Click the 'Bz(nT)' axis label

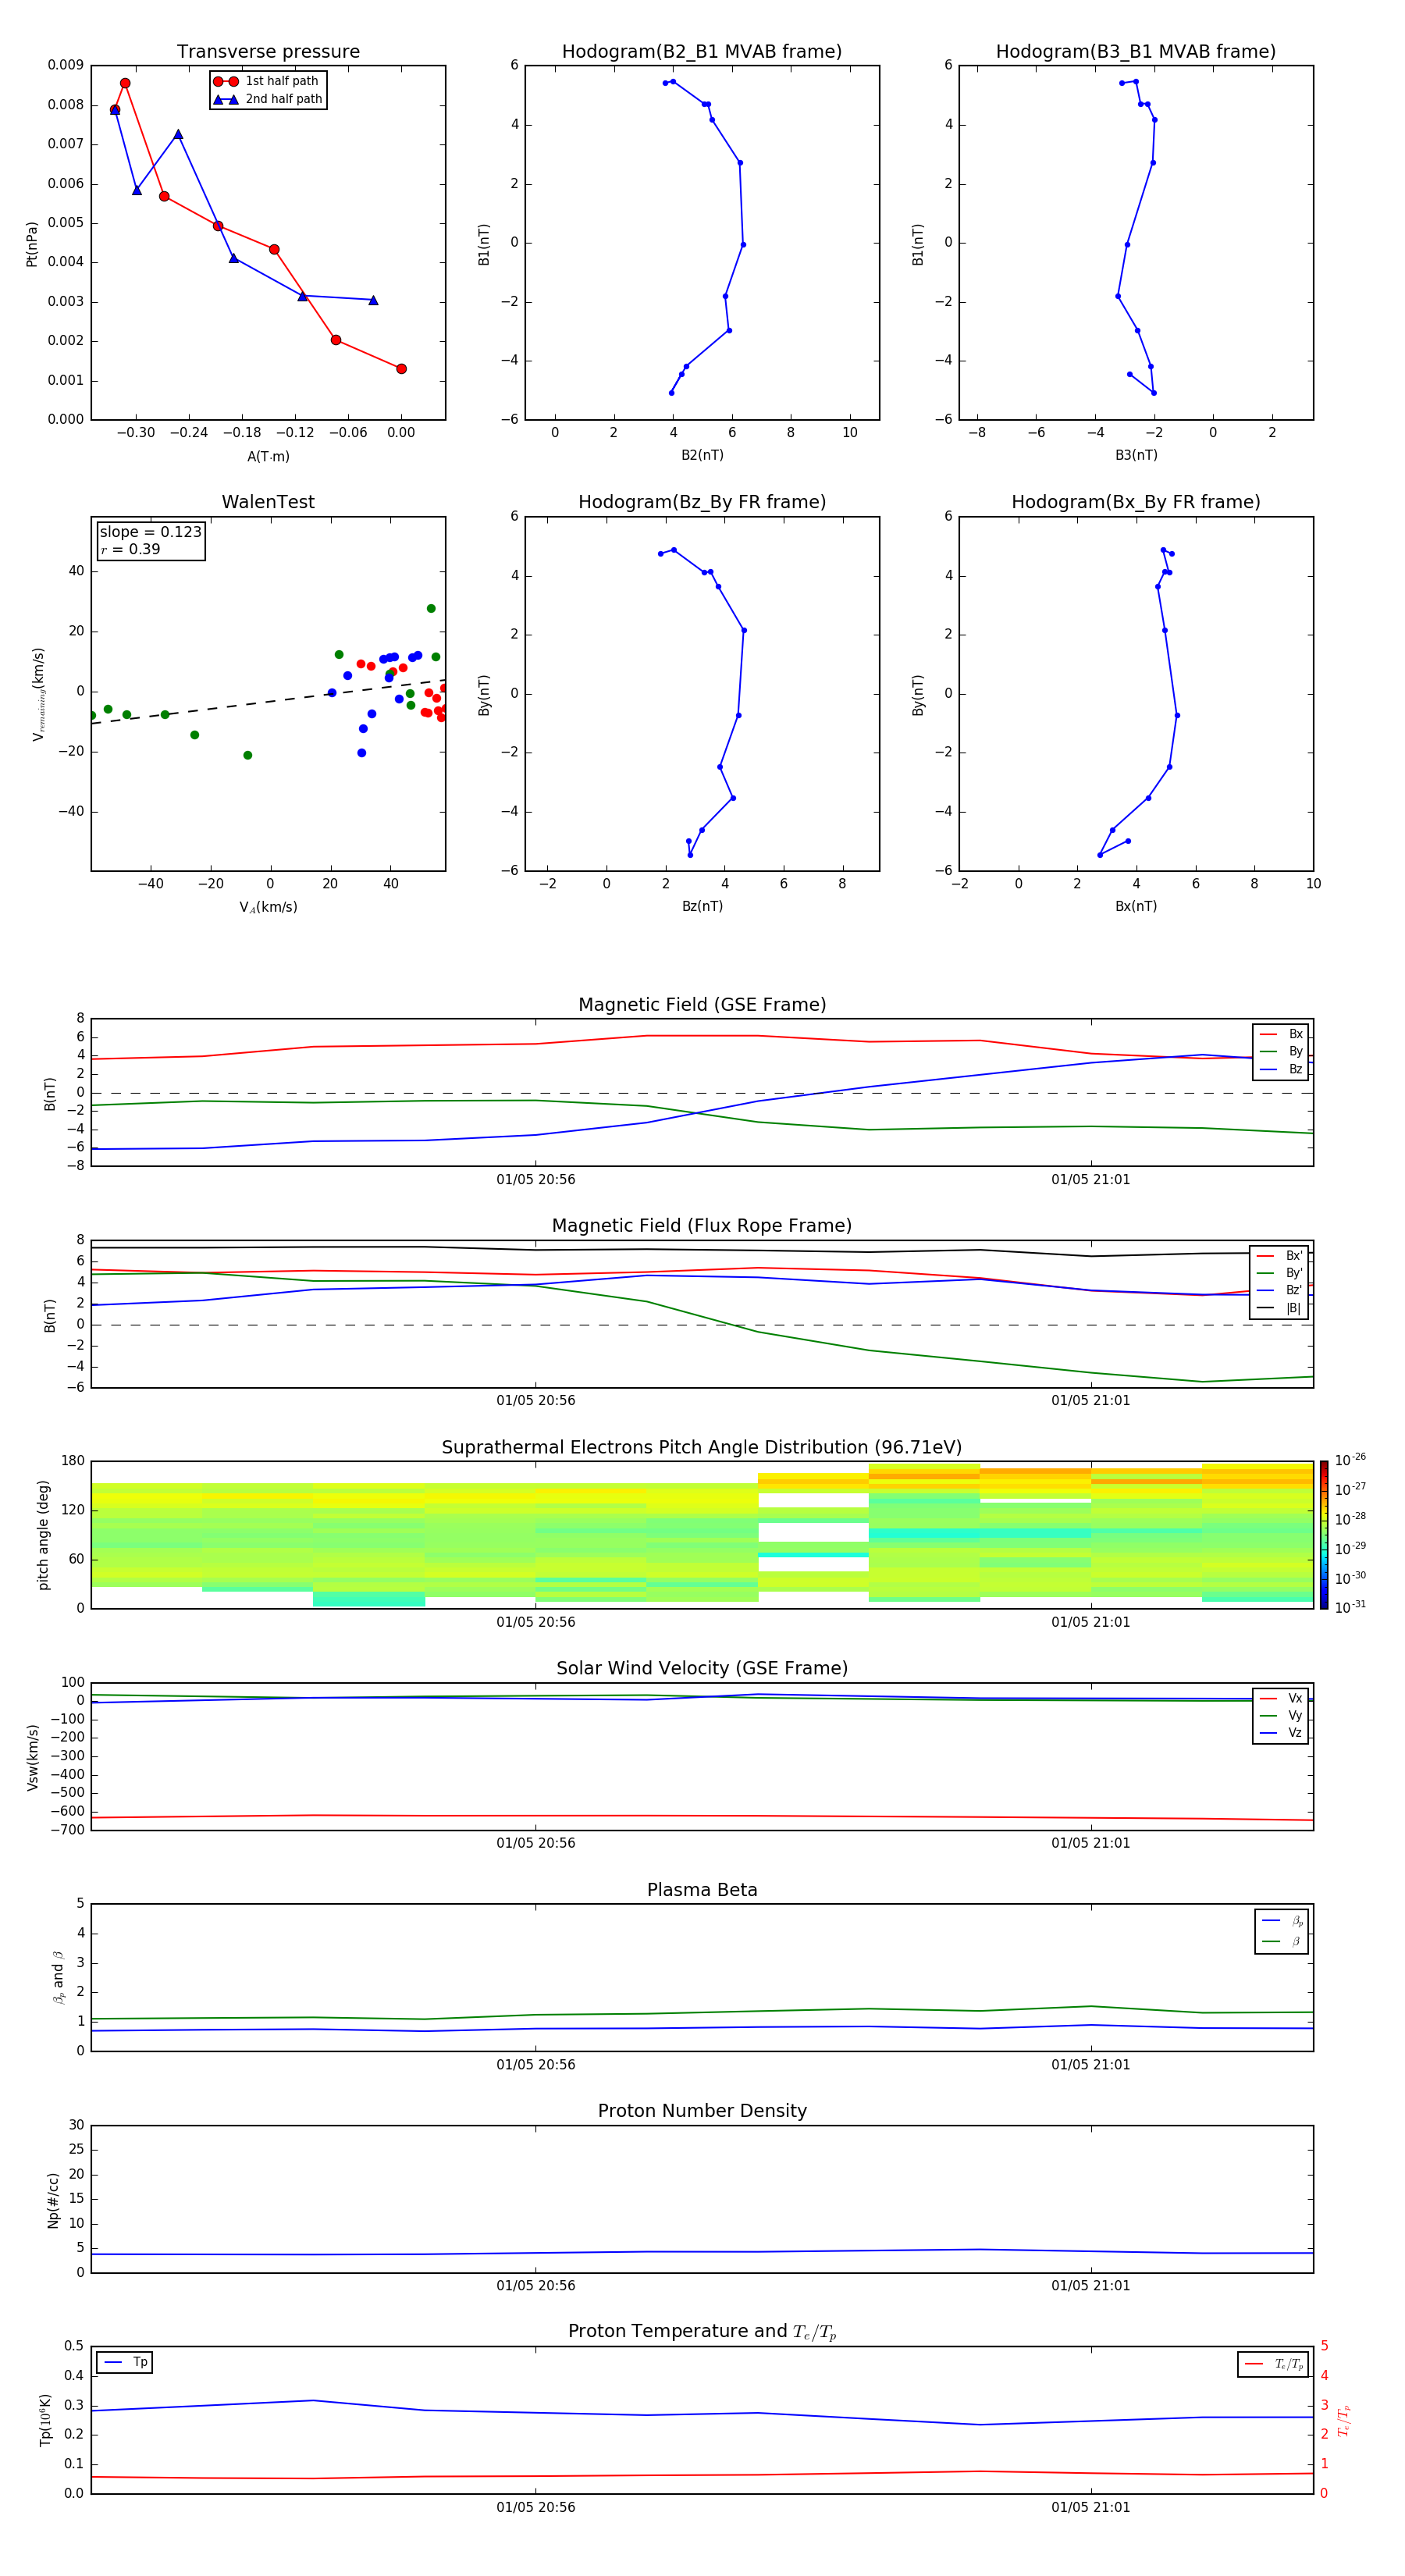(x=702, y=906)
